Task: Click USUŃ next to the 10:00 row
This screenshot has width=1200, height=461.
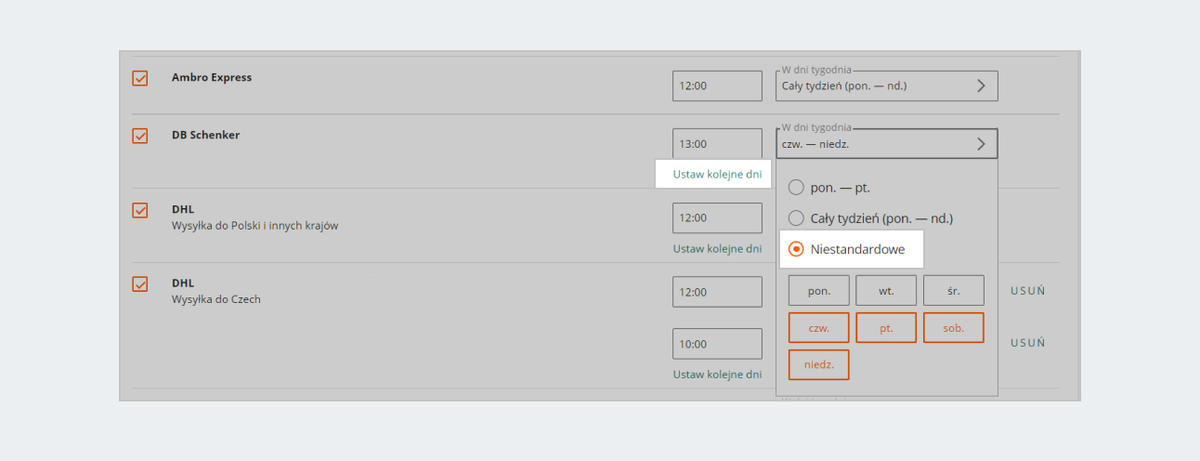Action: (1028, 343)
